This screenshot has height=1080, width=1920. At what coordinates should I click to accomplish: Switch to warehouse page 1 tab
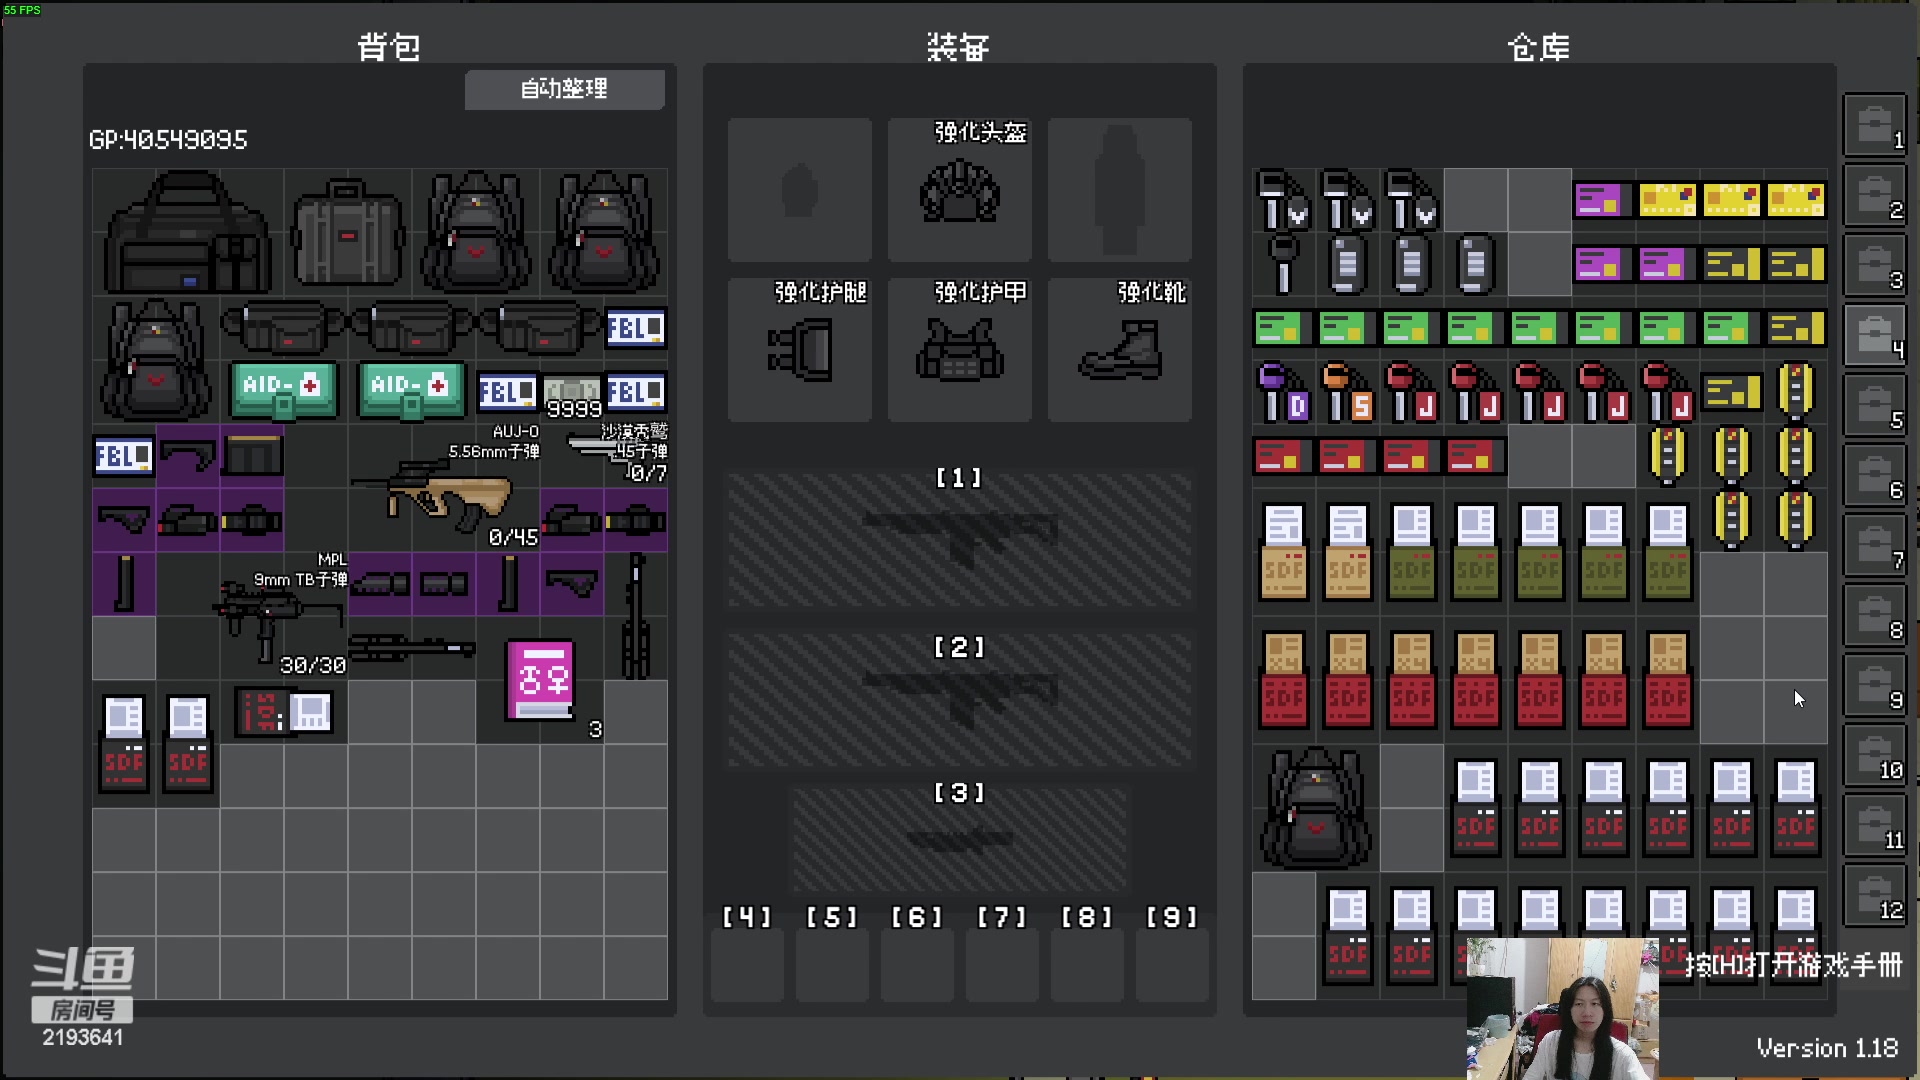tap(1875, 125)
